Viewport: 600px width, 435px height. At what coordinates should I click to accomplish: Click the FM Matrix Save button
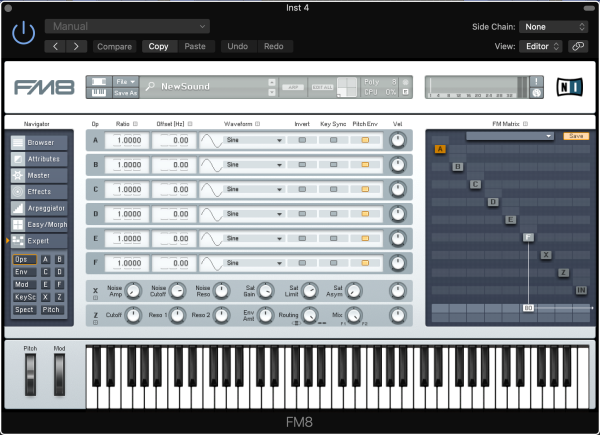[x=576, y=136]
